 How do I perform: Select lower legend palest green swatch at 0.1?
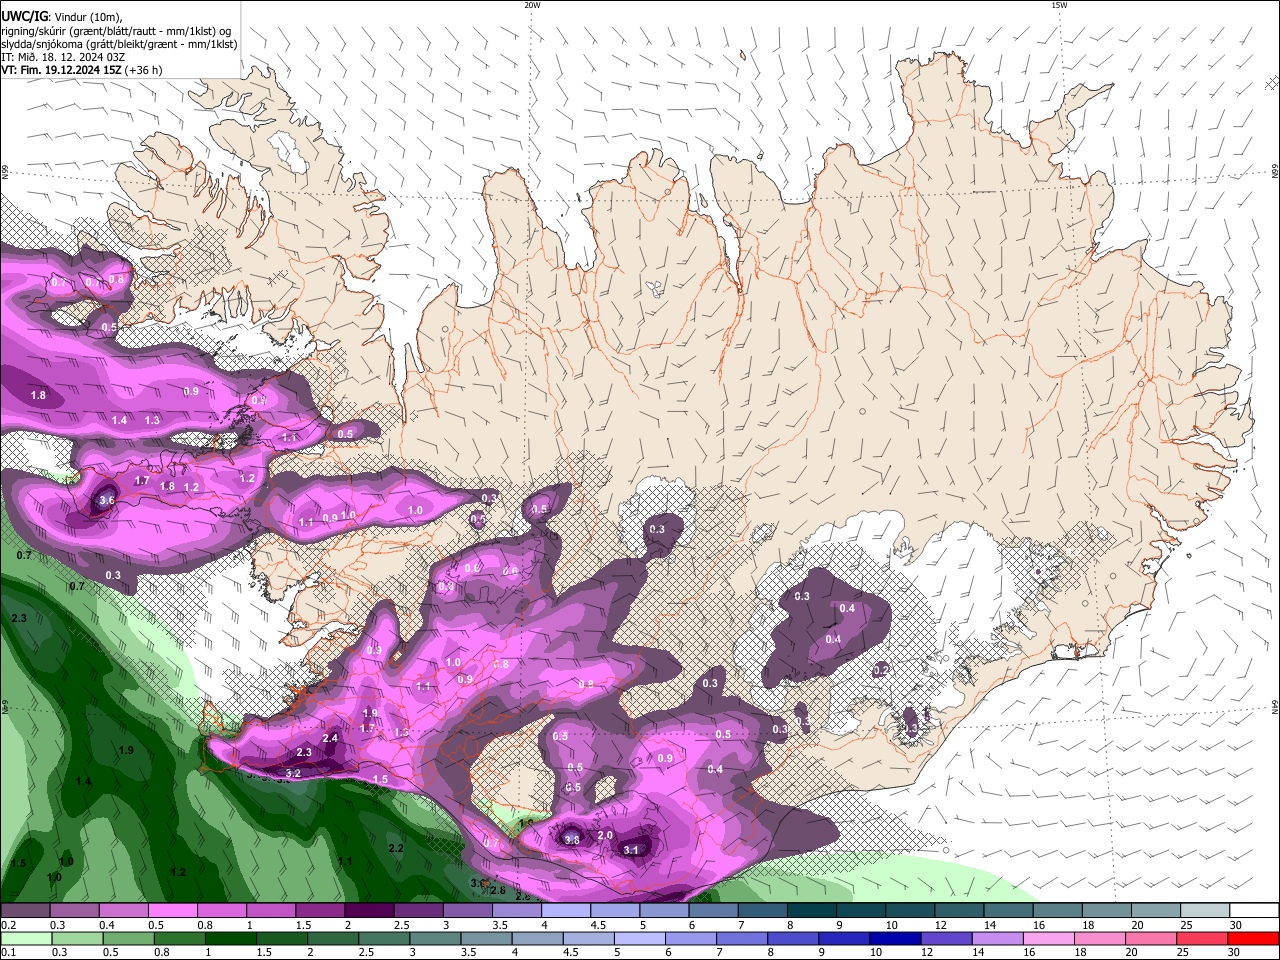click(25, 938)
